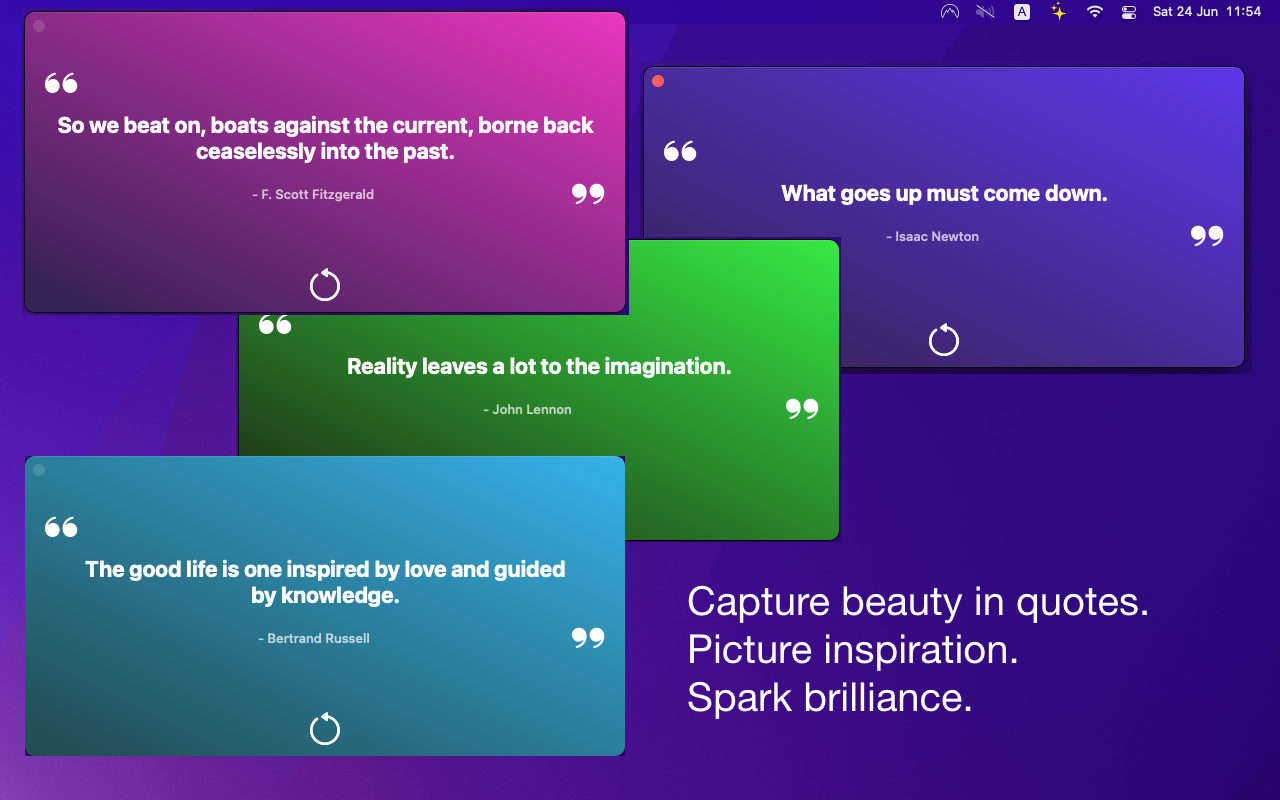The height and width of the screenshot is (800, 1280).
Task: Open the date and time "Sat 24 Jun 11:54"
Action: pos(1207,12)
